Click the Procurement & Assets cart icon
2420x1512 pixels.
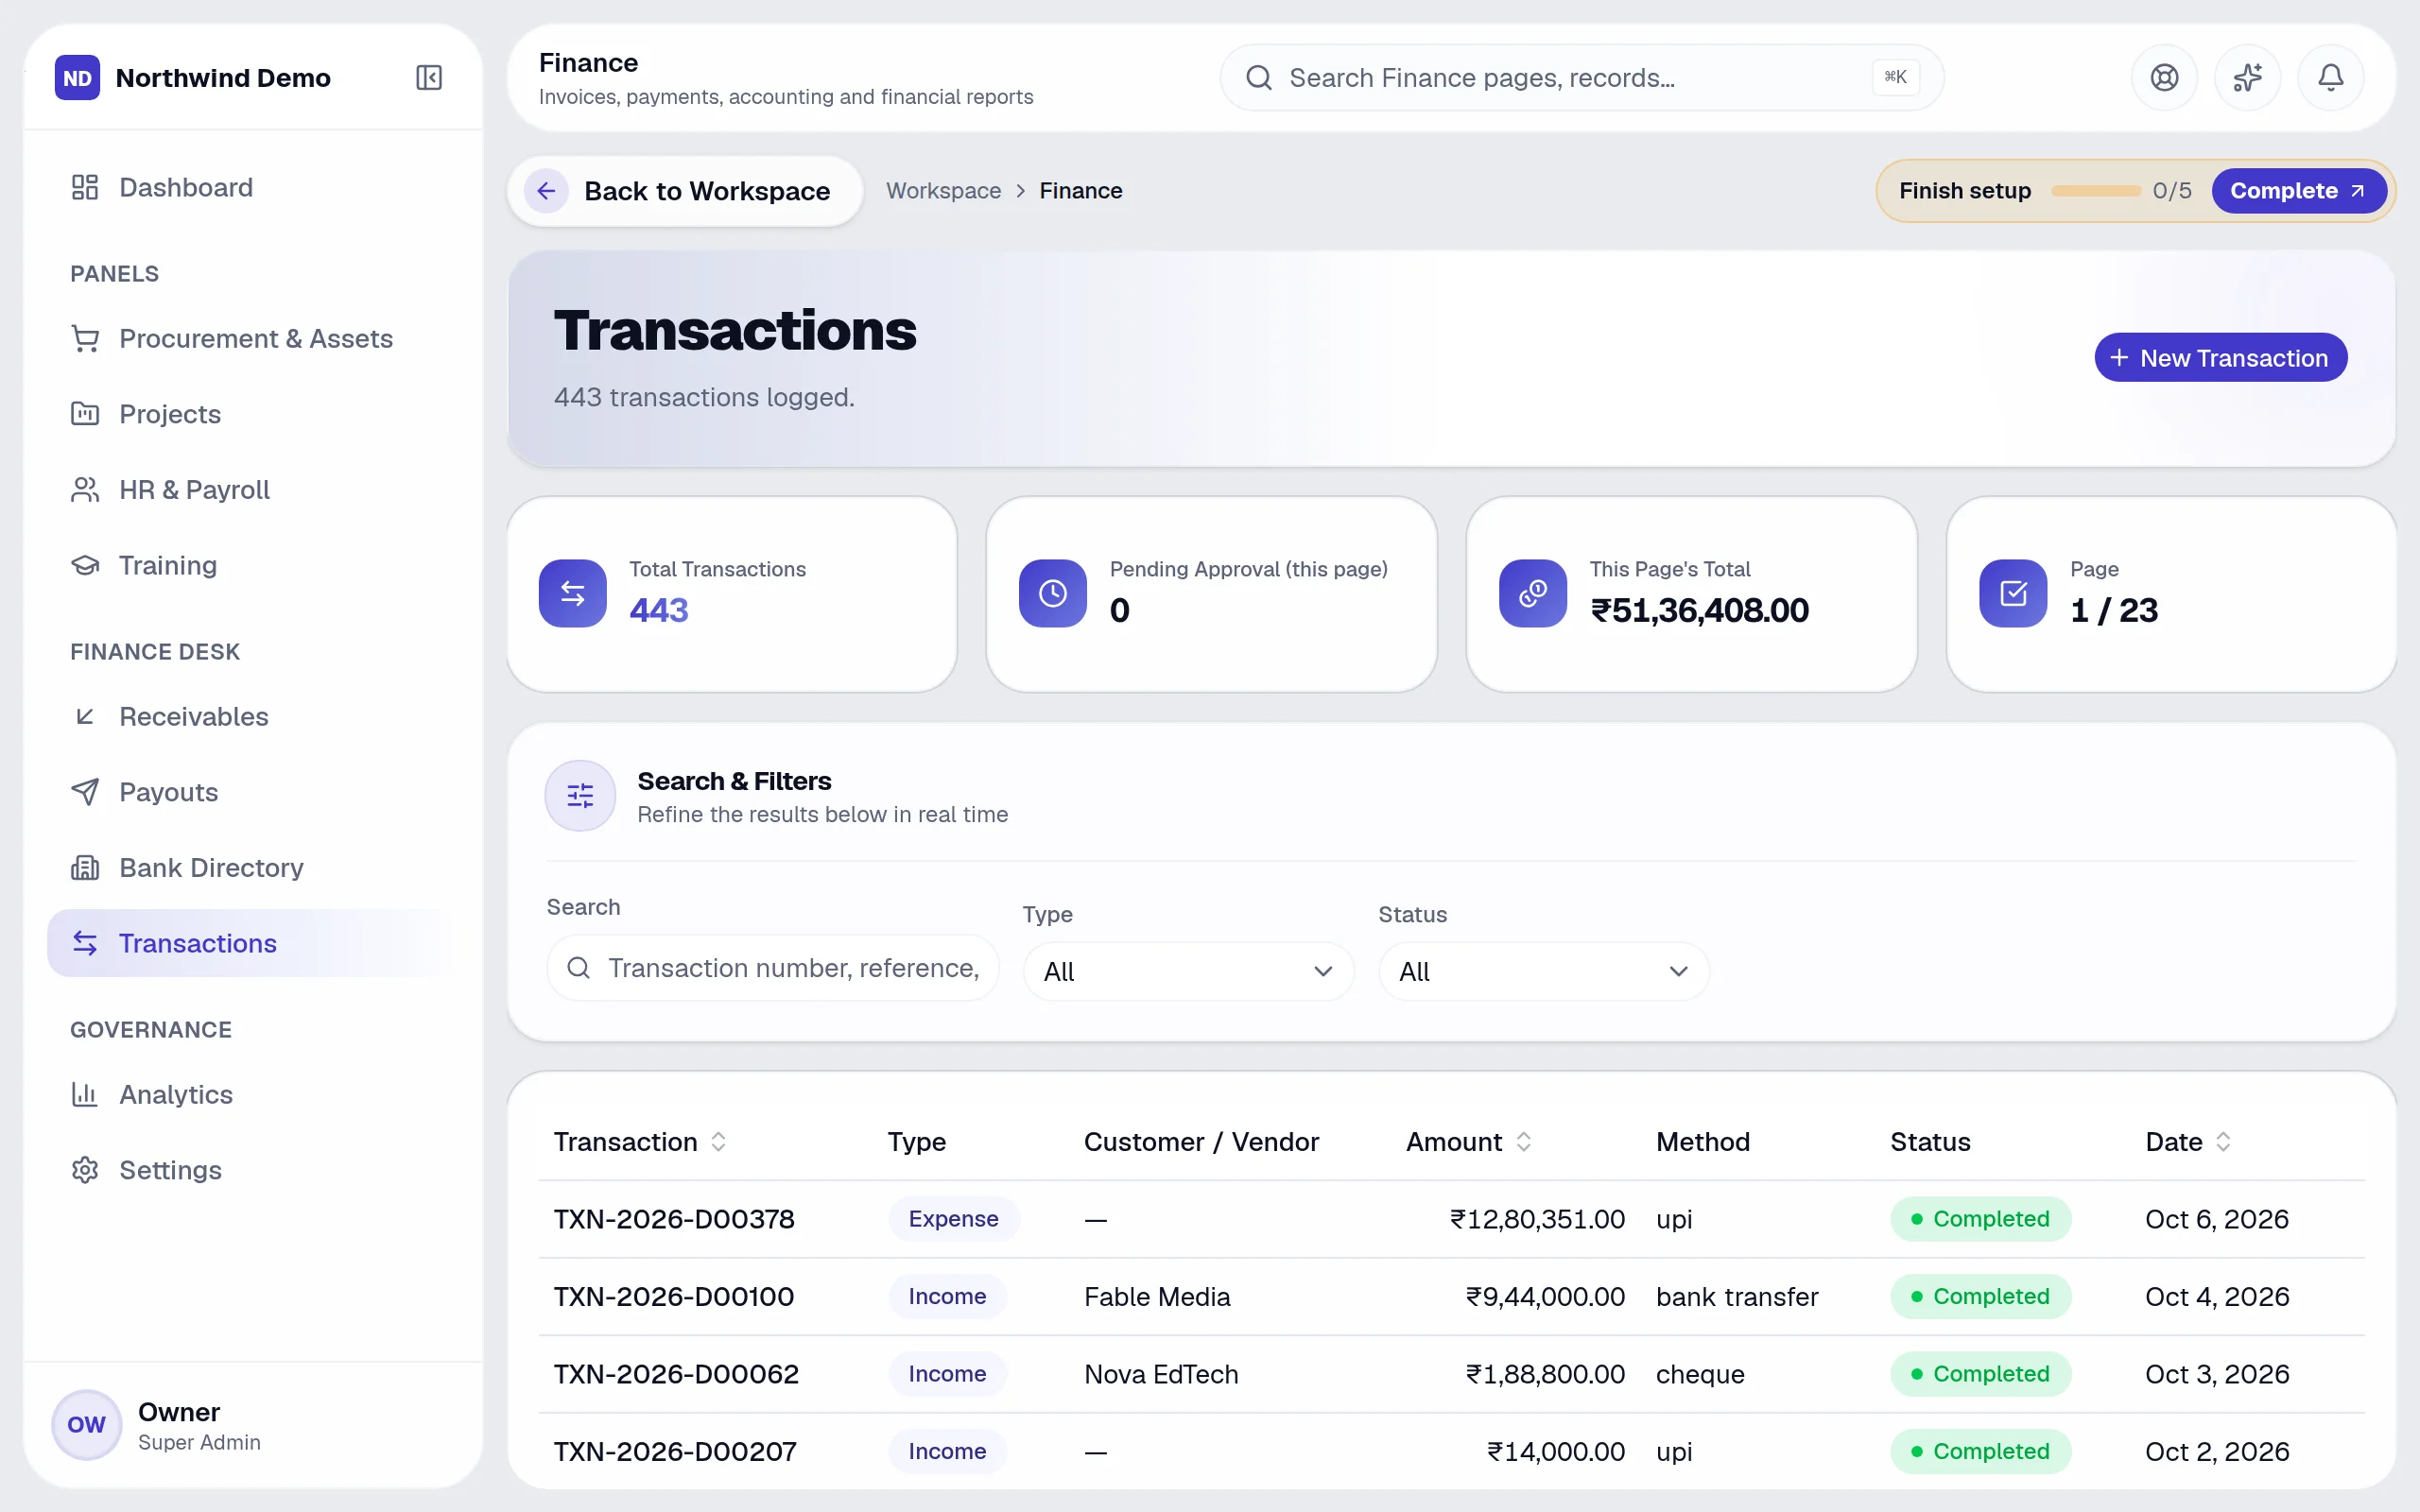pos(85,339)
